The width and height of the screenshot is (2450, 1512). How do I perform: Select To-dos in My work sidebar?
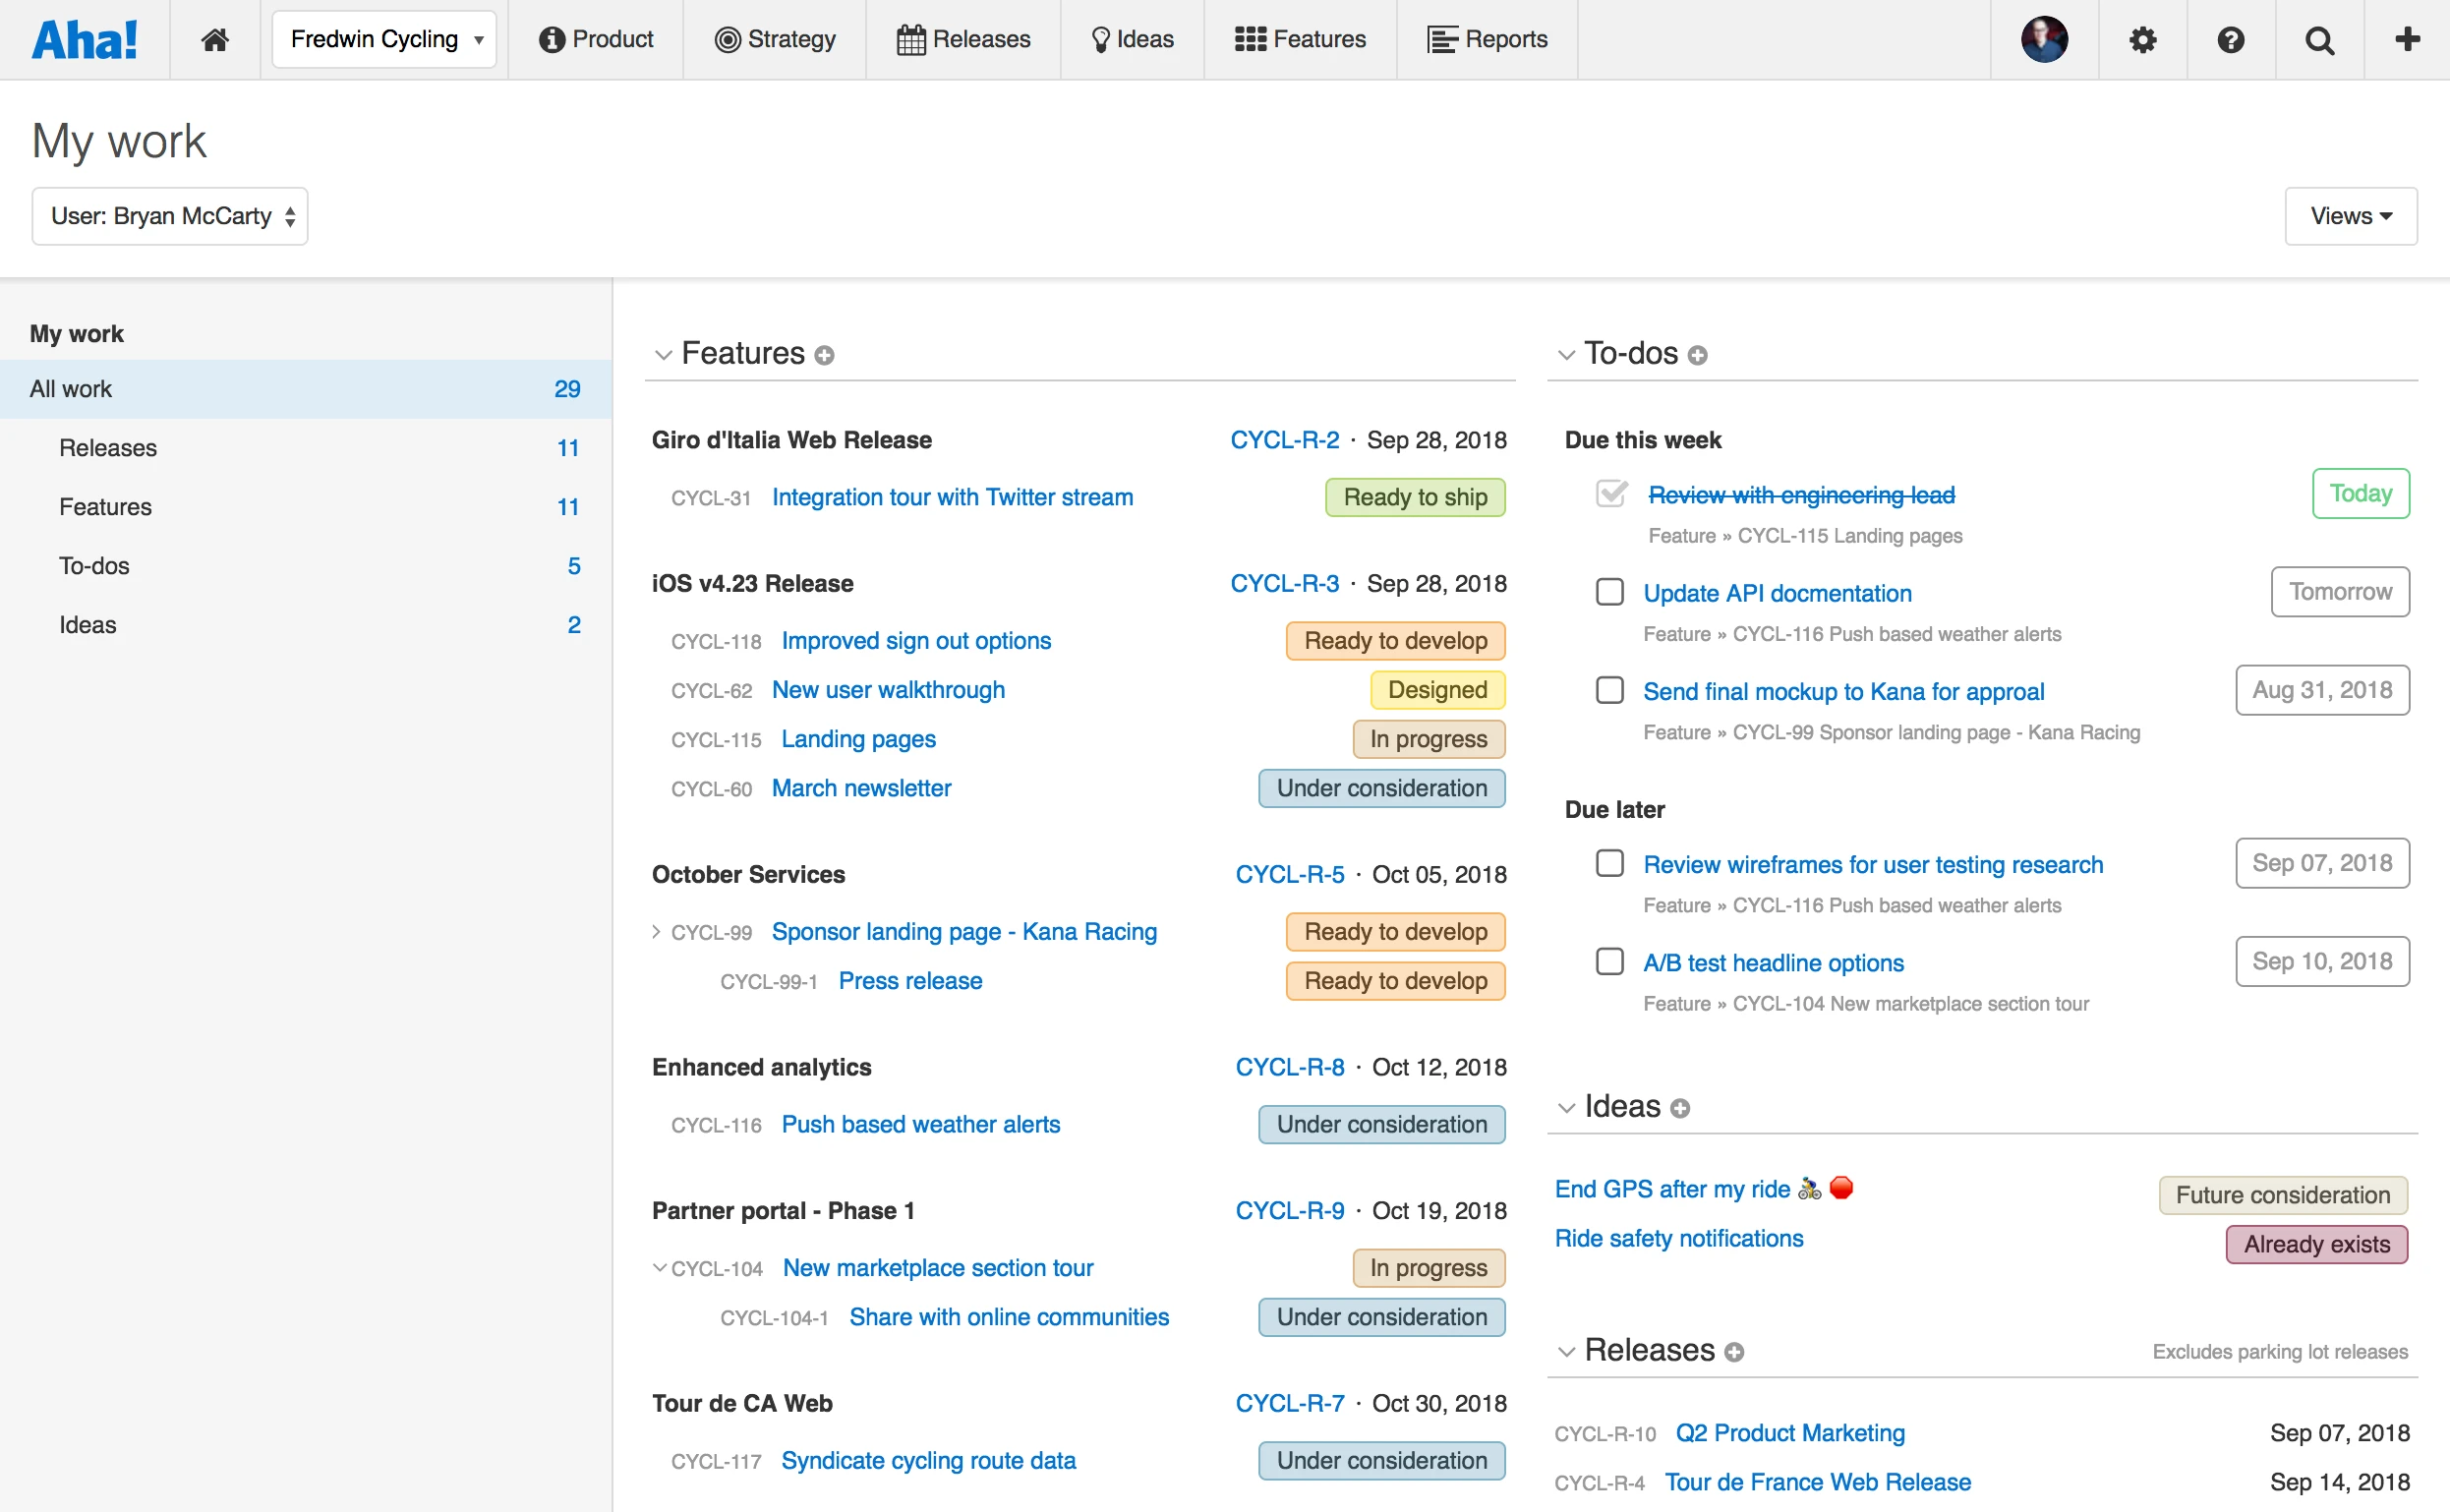tap(94, 566)
